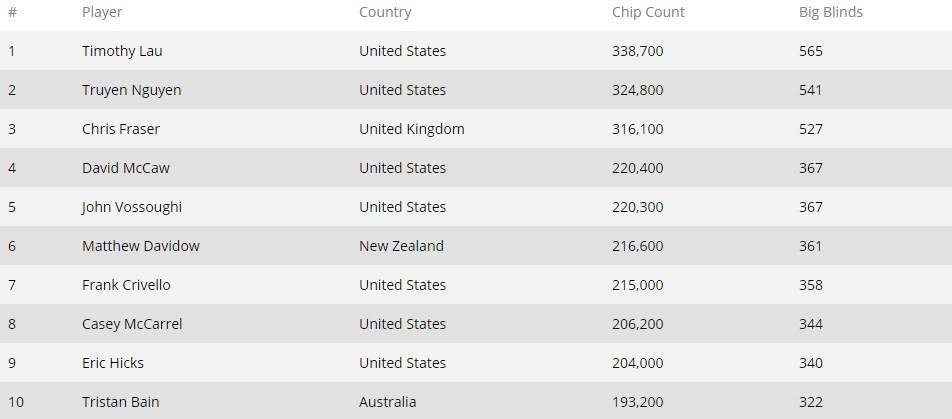
Task: Click Frank Crivello in player list
Action: point(126,285)
